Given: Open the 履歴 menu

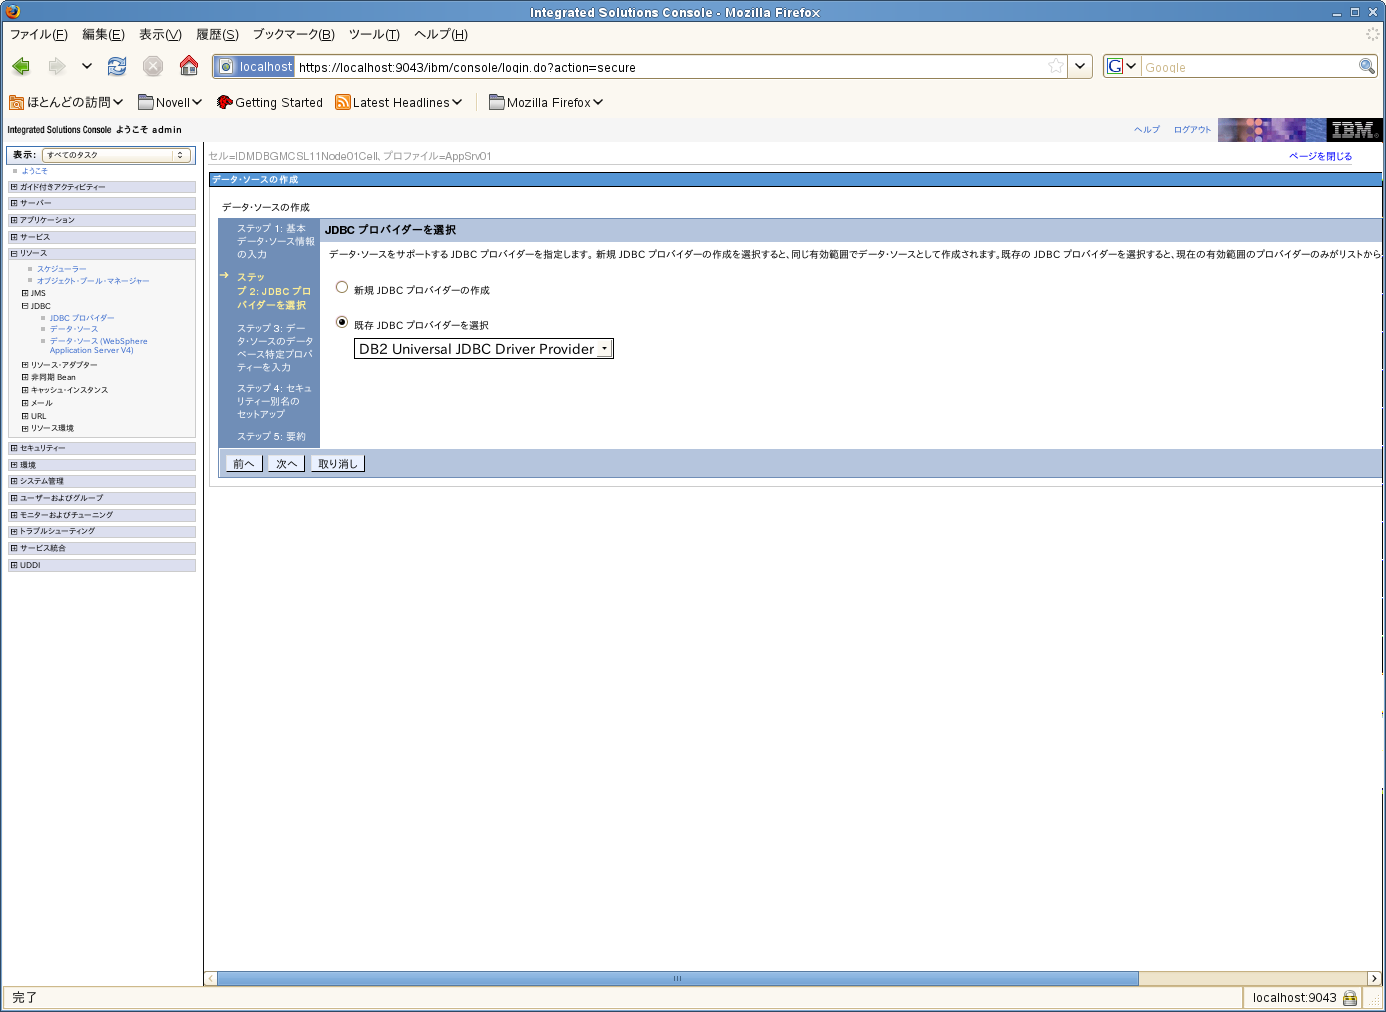Looking at the screenshot, I should tap(217, 34).
